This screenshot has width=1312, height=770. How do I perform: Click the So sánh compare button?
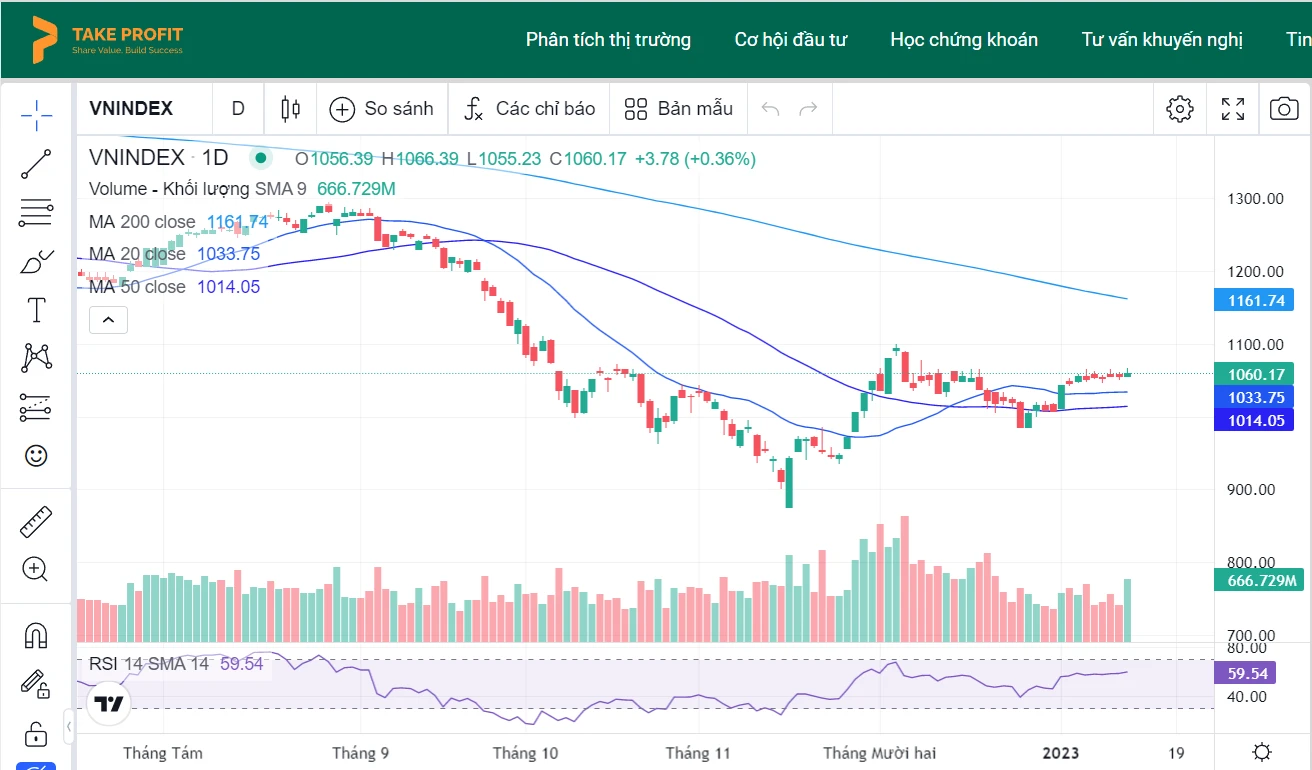pyautogui.click(x=382, y=109)
